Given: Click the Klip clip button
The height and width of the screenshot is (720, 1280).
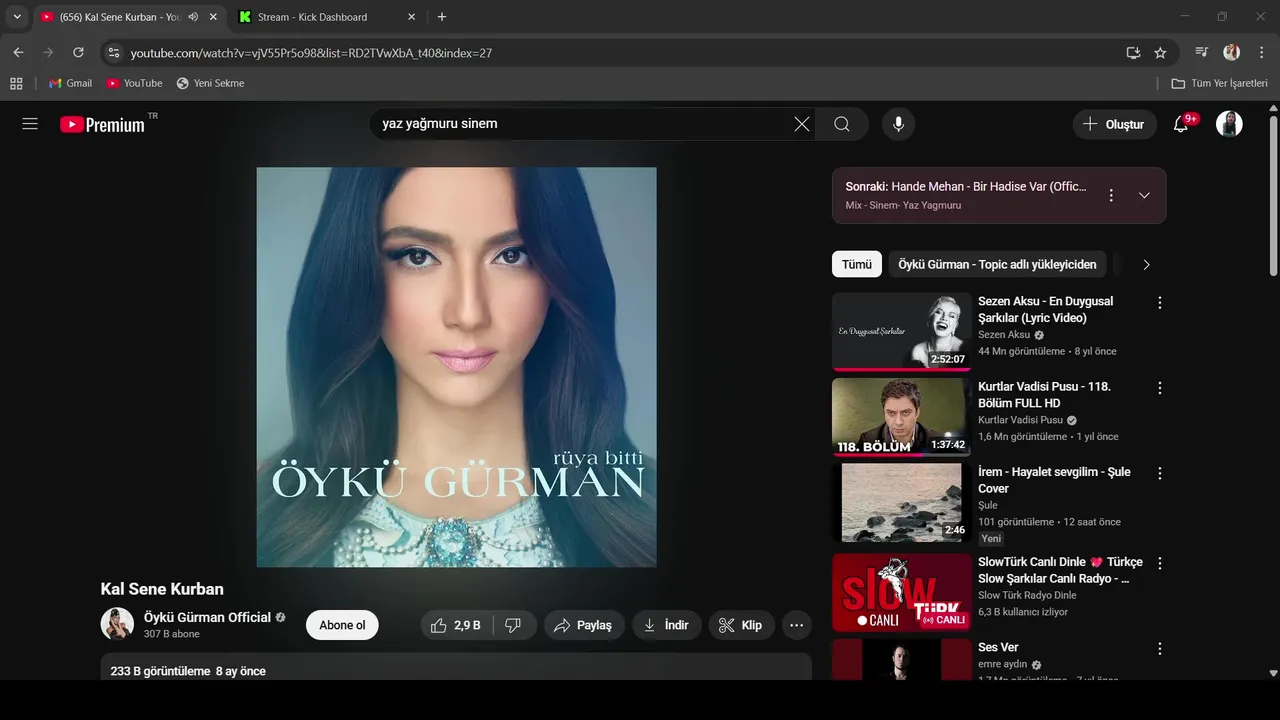Looking at the screenshot, I should pos(742,625).
